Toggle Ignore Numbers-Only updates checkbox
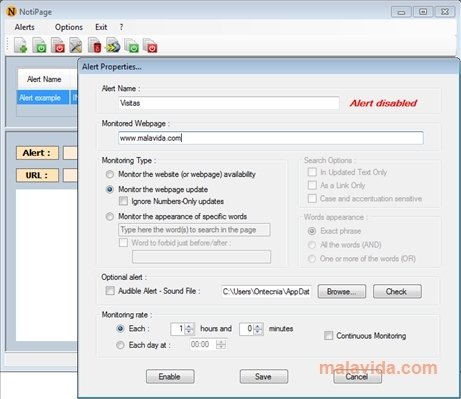461x399 pixels. 123,201
